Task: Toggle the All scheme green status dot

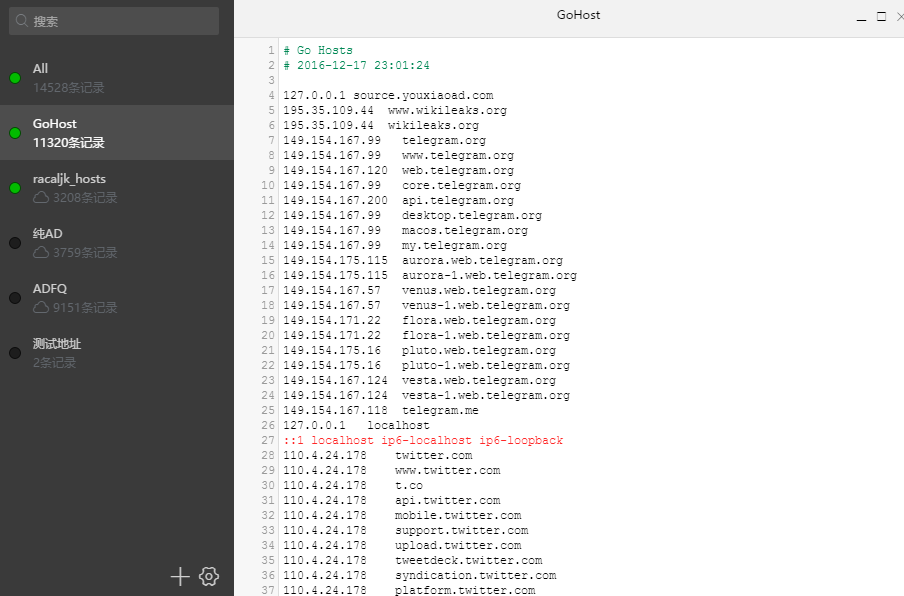Action: pos(16,78)
